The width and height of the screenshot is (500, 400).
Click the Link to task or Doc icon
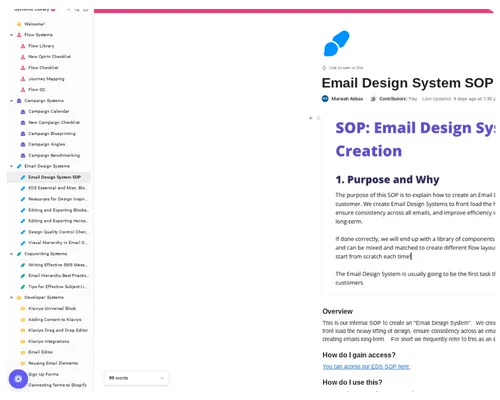tap(324, 68)
